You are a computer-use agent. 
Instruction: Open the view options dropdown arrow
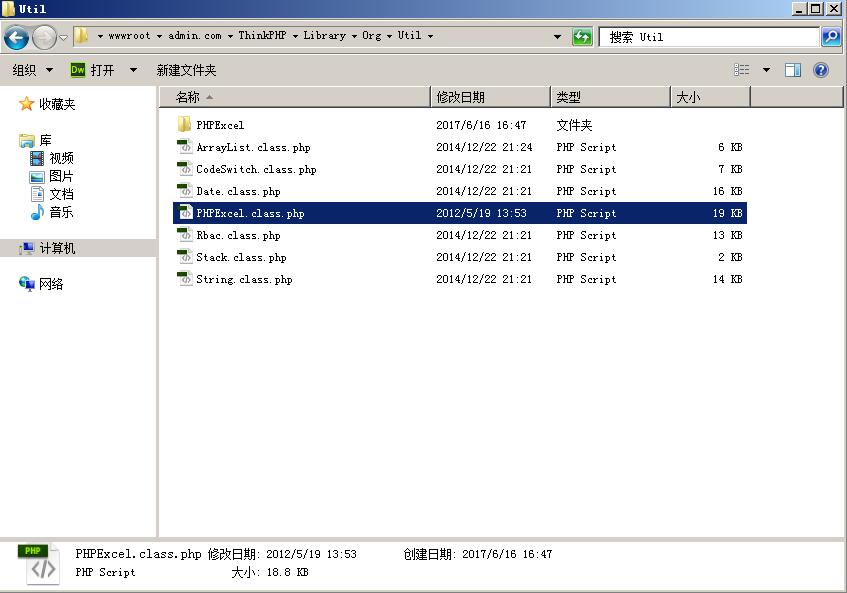pyautogui.click(x=766, y=70)
